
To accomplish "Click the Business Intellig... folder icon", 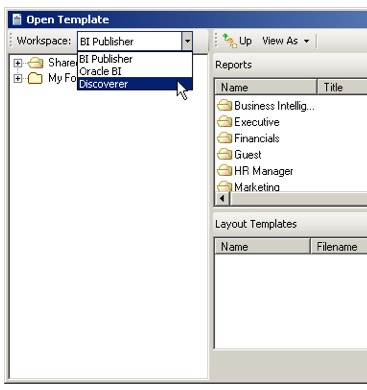I will pos(224,106).
